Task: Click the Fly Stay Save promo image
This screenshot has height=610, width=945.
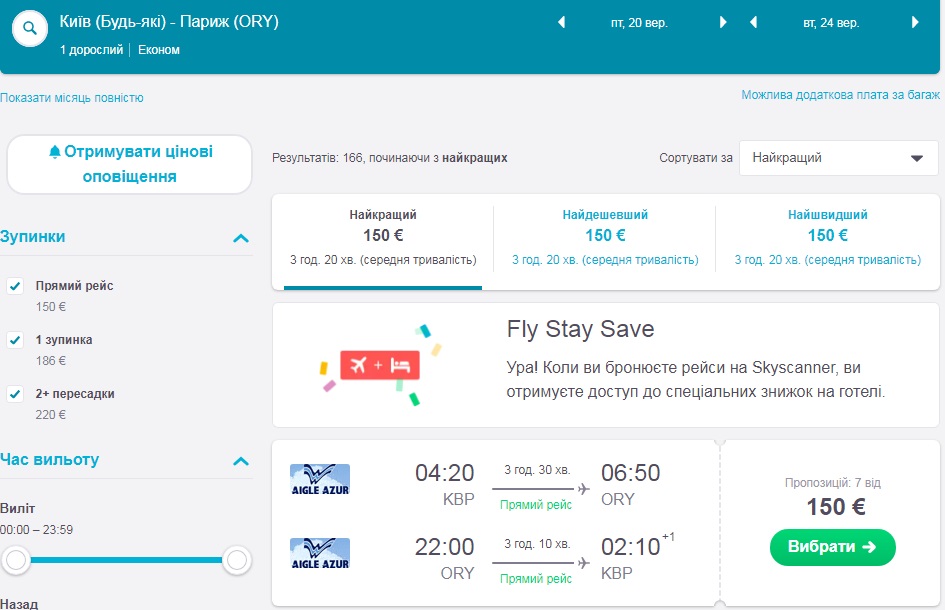Action: 380,365
